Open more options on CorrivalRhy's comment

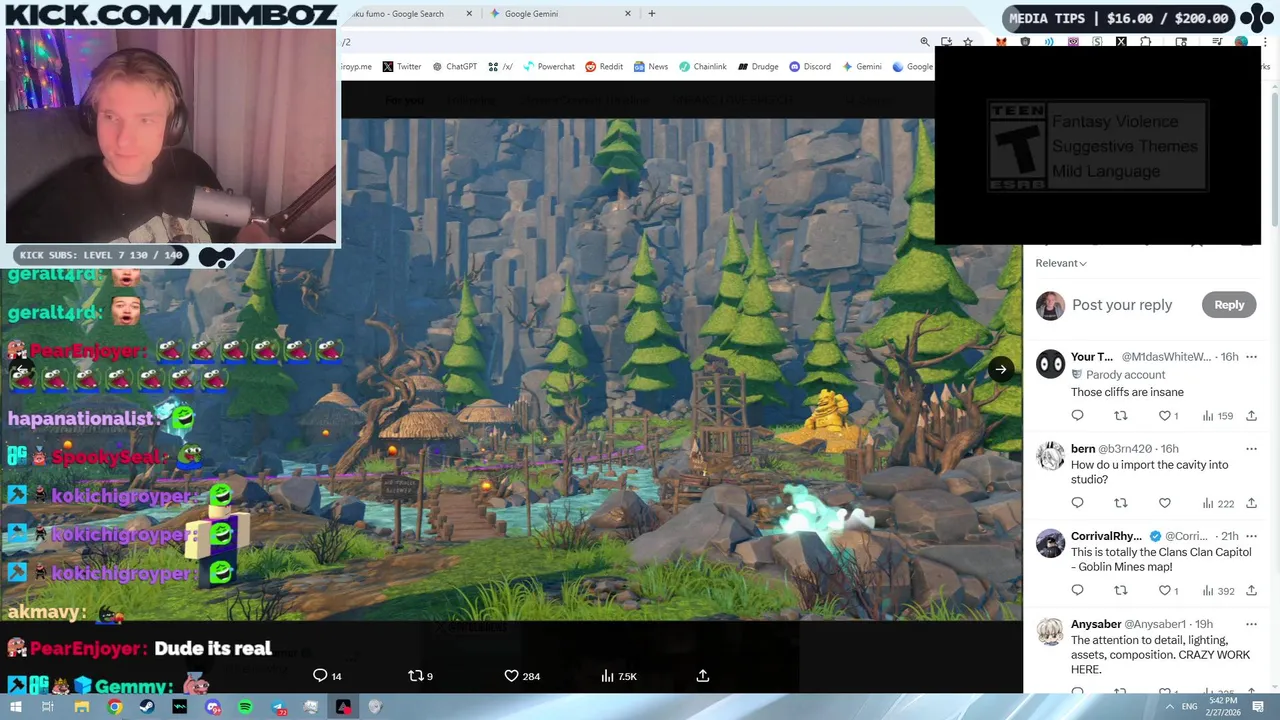click(x=1251, y=536)
